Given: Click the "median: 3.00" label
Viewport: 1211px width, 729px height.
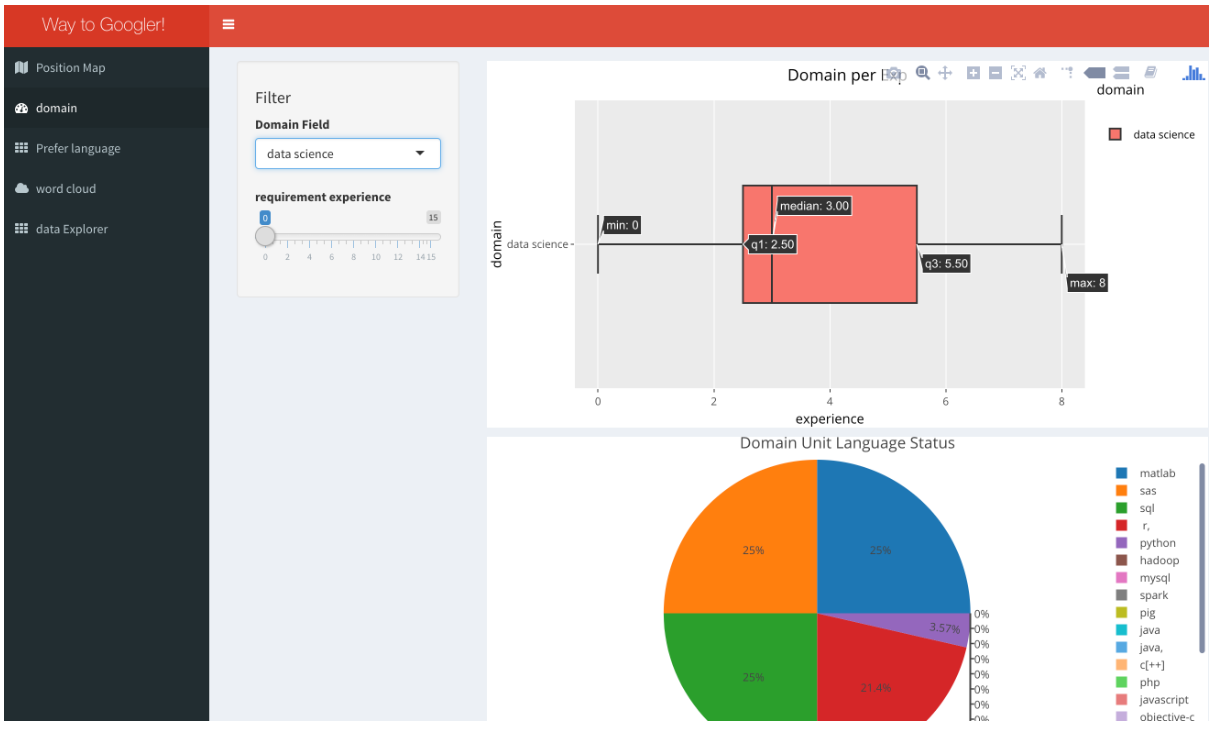Looking at the screenshot, I should pyautogui.click(x=814, y=206).
